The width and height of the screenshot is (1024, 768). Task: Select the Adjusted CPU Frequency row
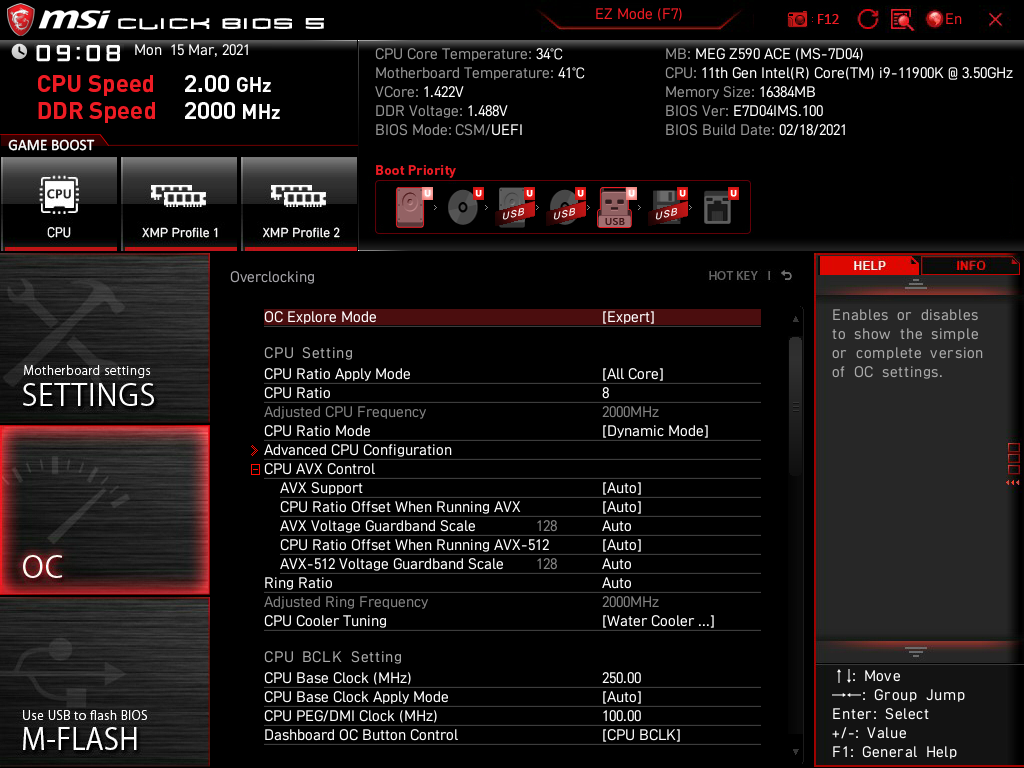click(512, 412)
